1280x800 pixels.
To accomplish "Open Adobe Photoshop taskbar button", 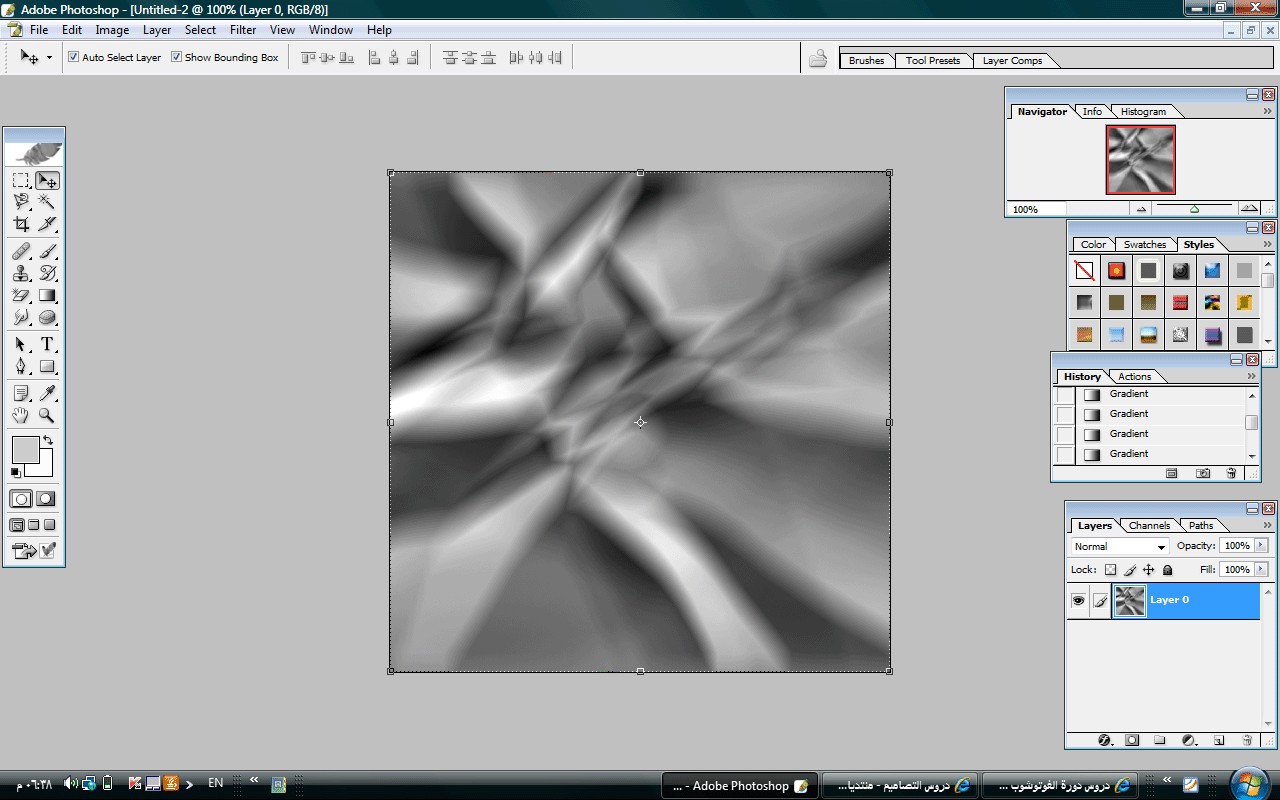I will [740, 786].
